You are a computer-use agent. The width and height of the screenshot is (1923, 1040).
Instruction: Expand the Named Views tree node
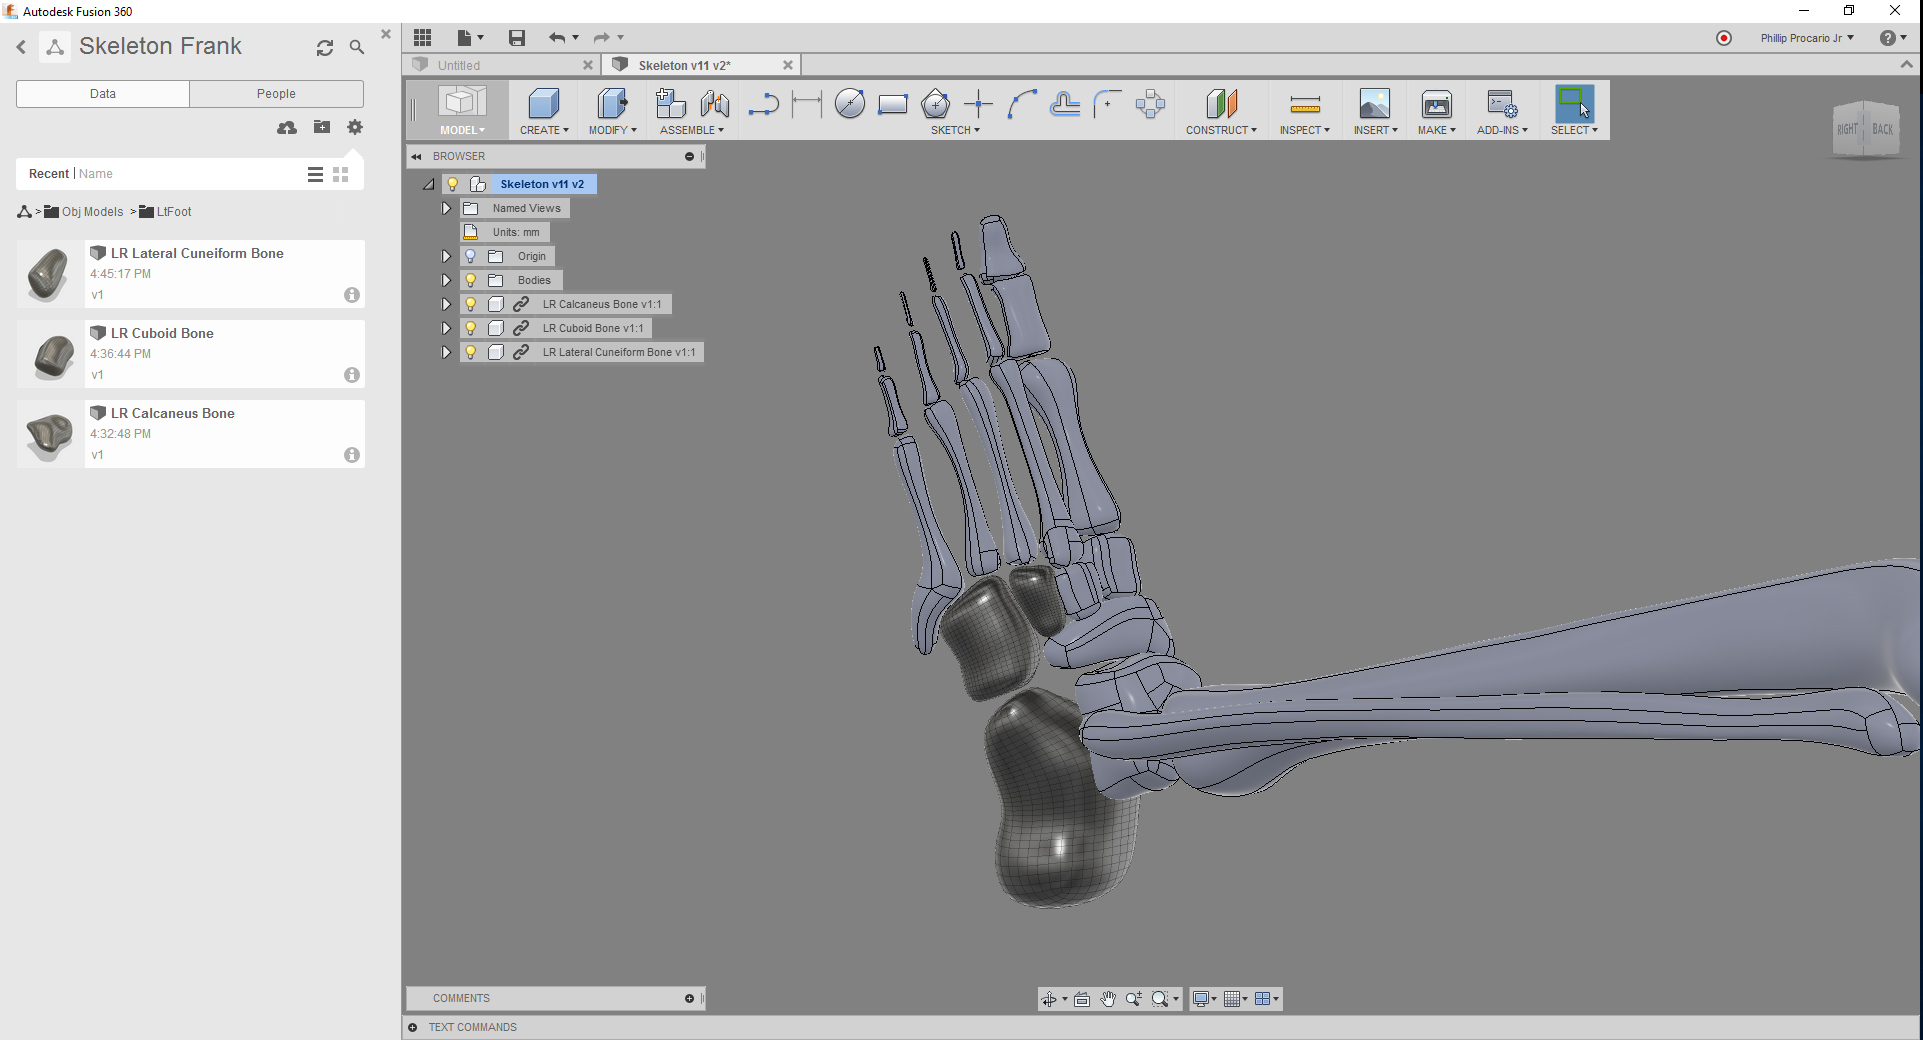tap(446, 208)
